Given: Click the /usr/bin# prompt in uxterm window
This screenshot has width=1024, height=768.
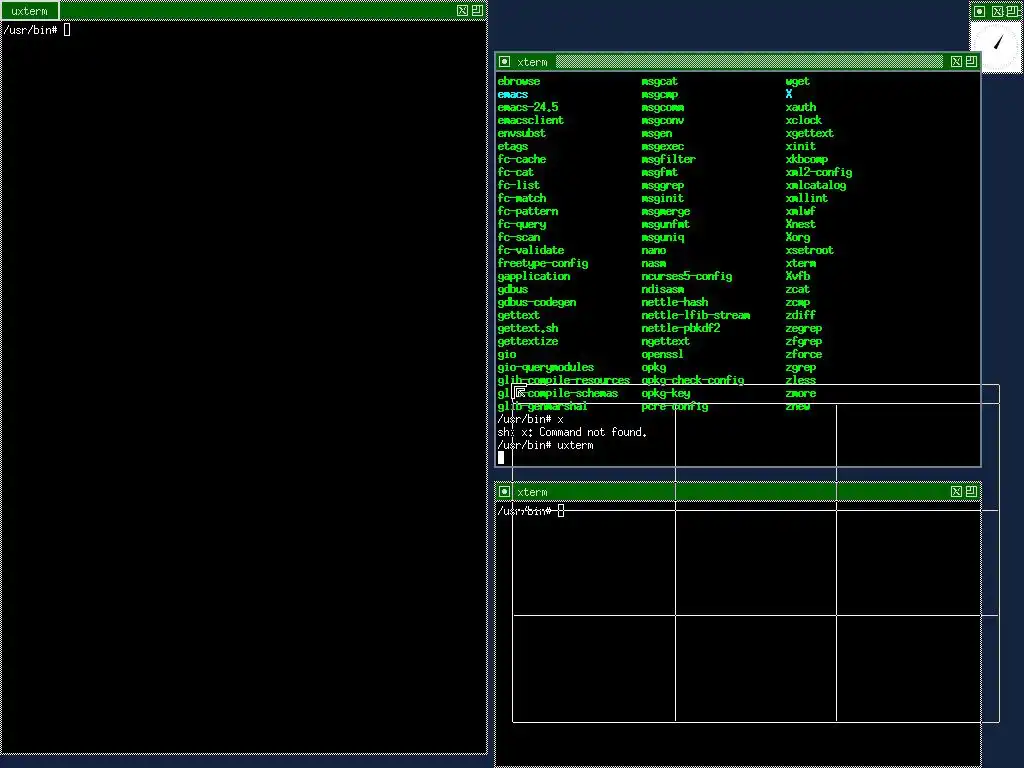Looking at the screenshot, I should (x=30, y=30).
